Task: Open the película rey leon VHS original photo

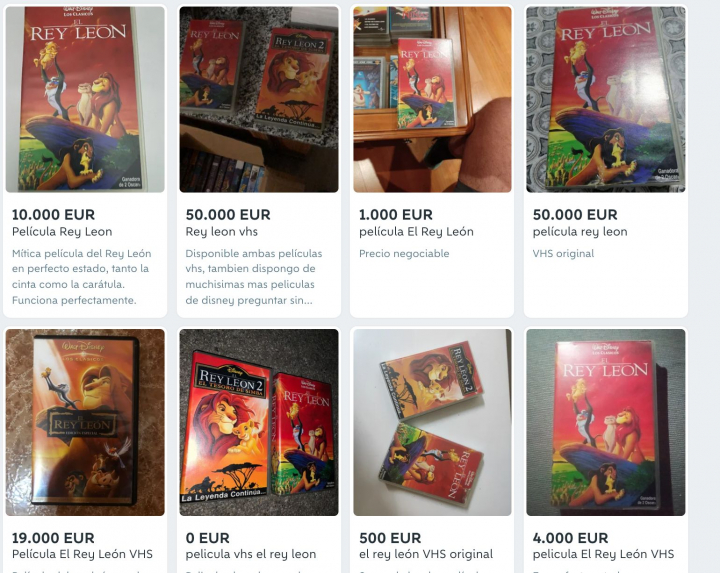Action: click(606, 99)
